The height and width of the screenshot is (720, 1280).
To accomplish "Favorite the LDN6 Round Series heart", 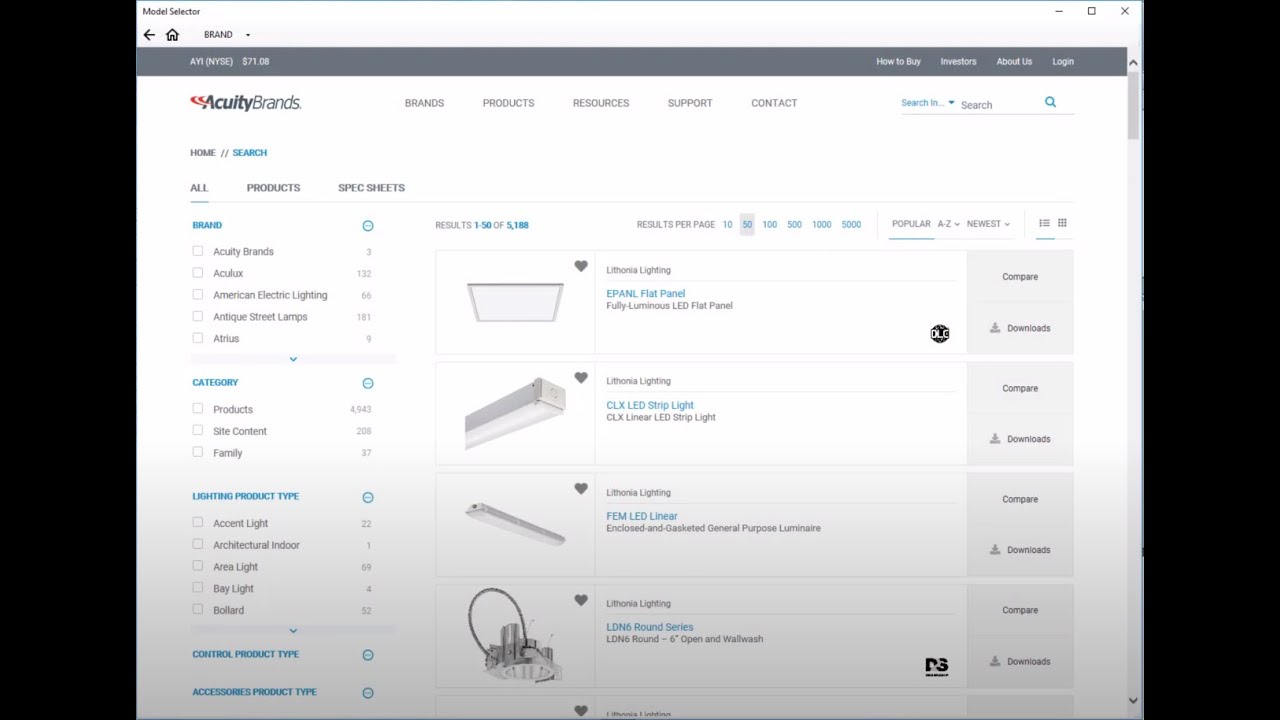I will point(581,600).
